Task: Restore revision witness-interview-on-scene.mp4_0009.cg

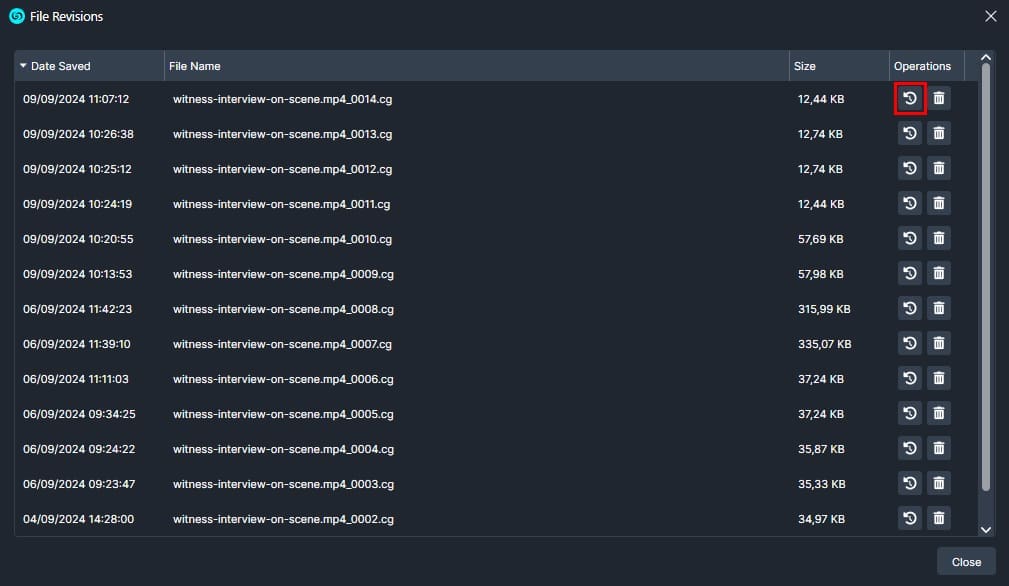Action: pyautogui.click(x=909, y=273)
